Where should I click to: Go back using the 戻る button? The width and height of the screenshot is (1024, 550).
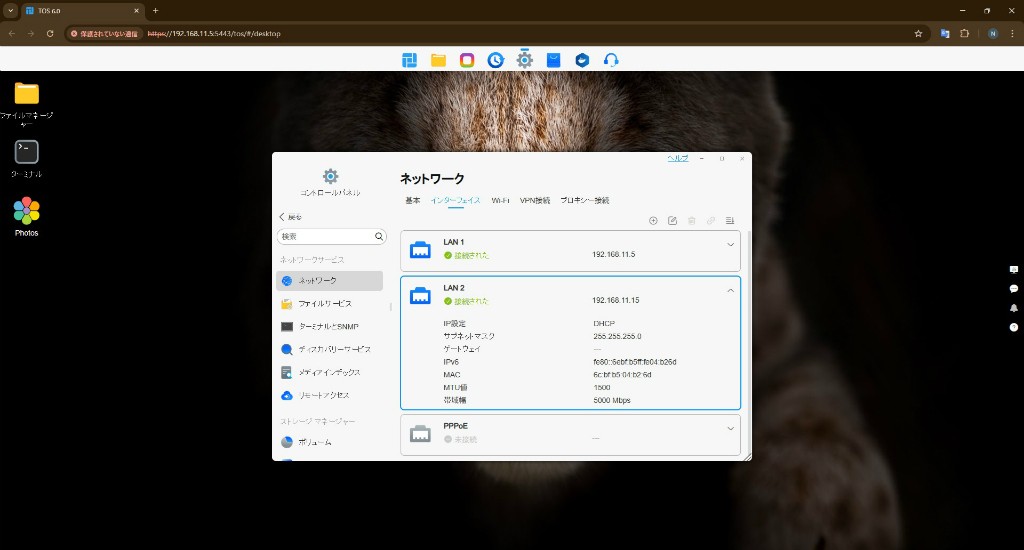click(290, 217)
